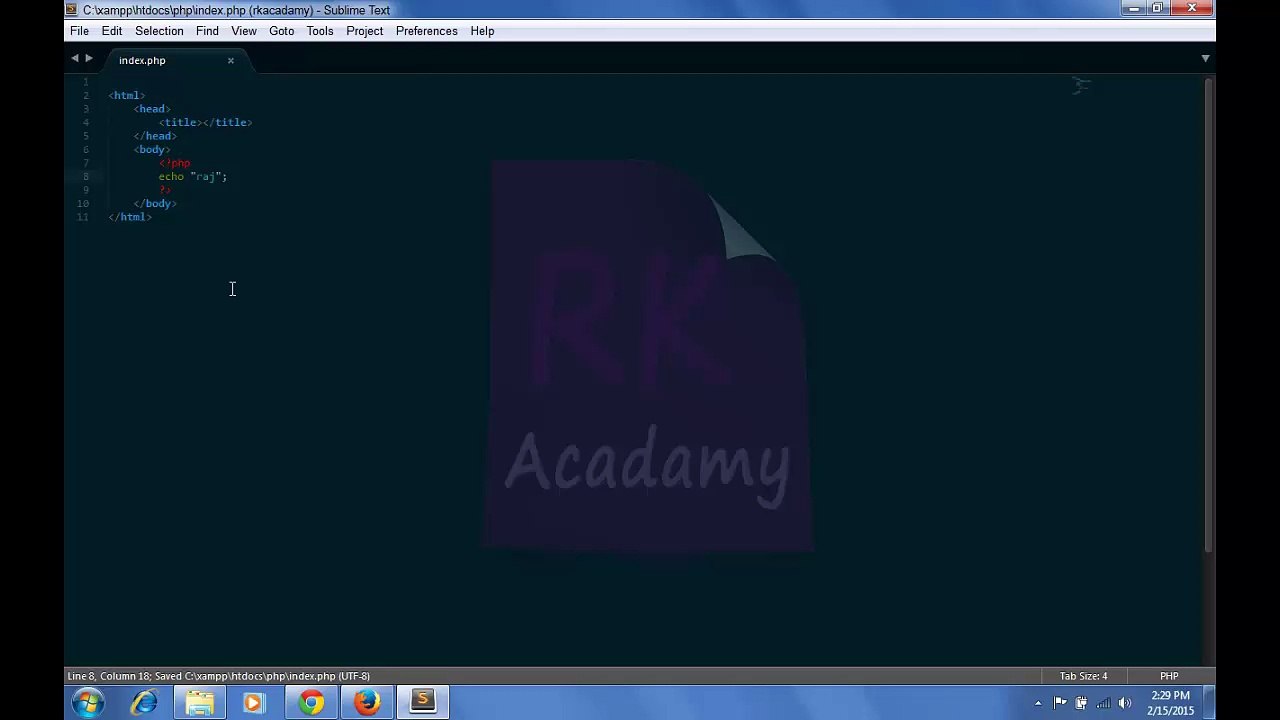The image size is (1280, 720).
Task: Click on the echo "raj"; line
Action: coord(193,176)
